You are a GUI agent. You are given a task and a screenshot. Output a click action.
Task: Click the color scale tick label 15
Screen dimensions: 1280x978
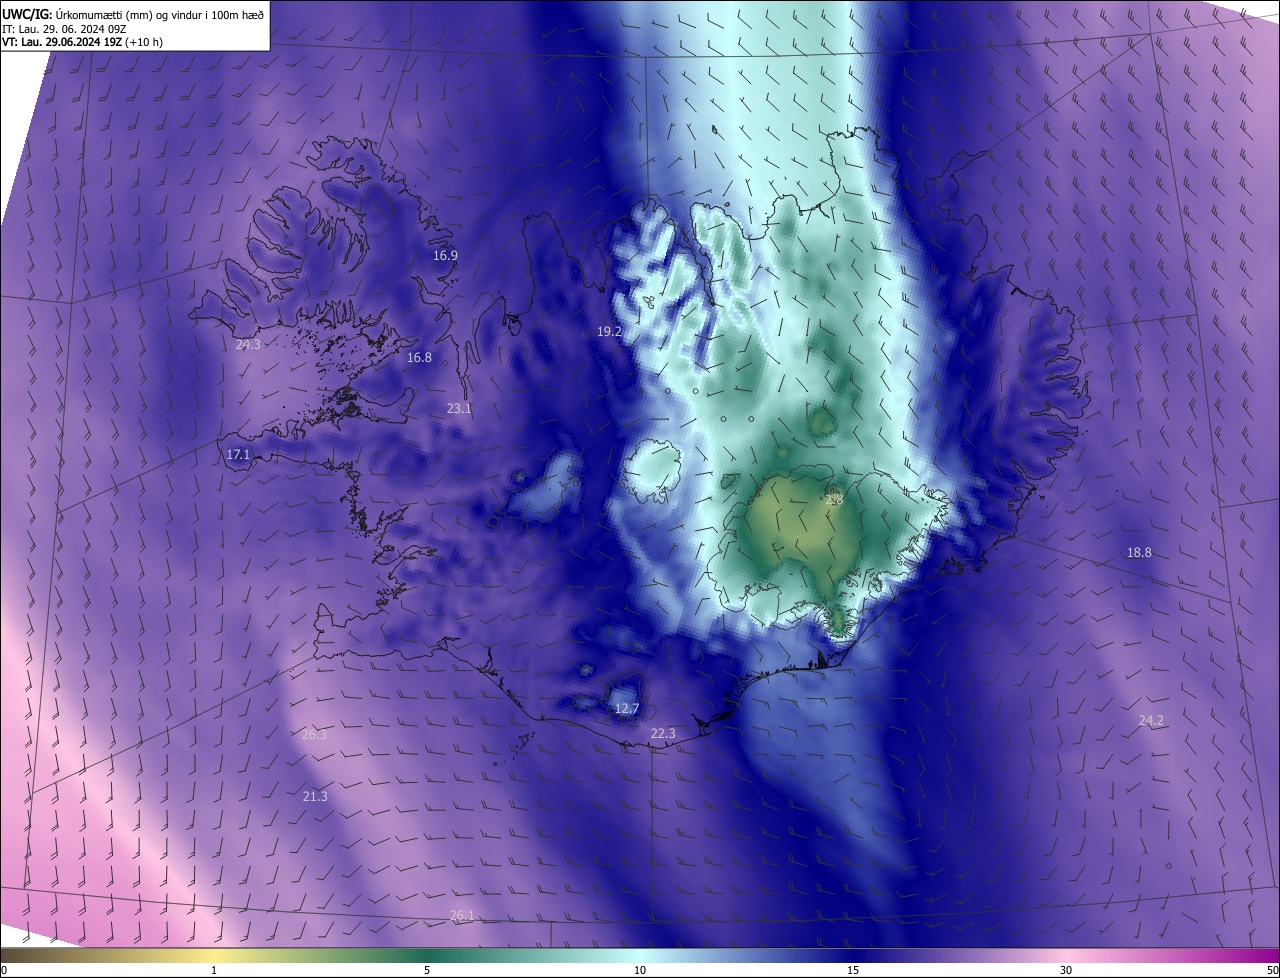coord(853,970)
